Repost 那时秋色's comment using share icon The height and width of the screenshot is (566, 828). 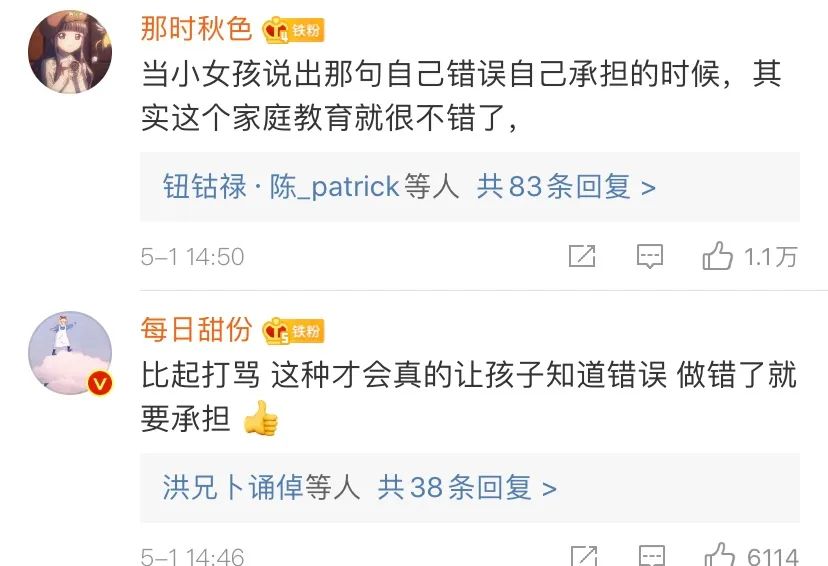tap(582, 256)
